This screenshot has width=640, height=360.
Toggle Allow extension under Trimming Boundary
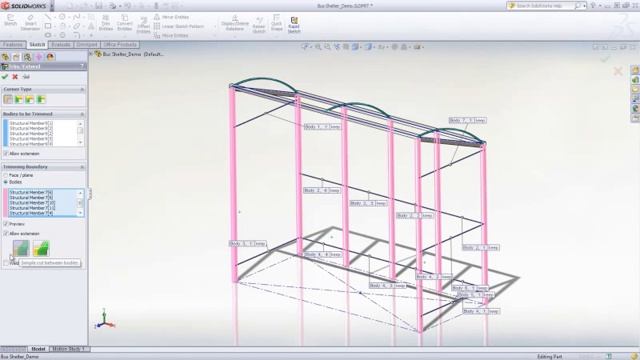click(6, 233)
